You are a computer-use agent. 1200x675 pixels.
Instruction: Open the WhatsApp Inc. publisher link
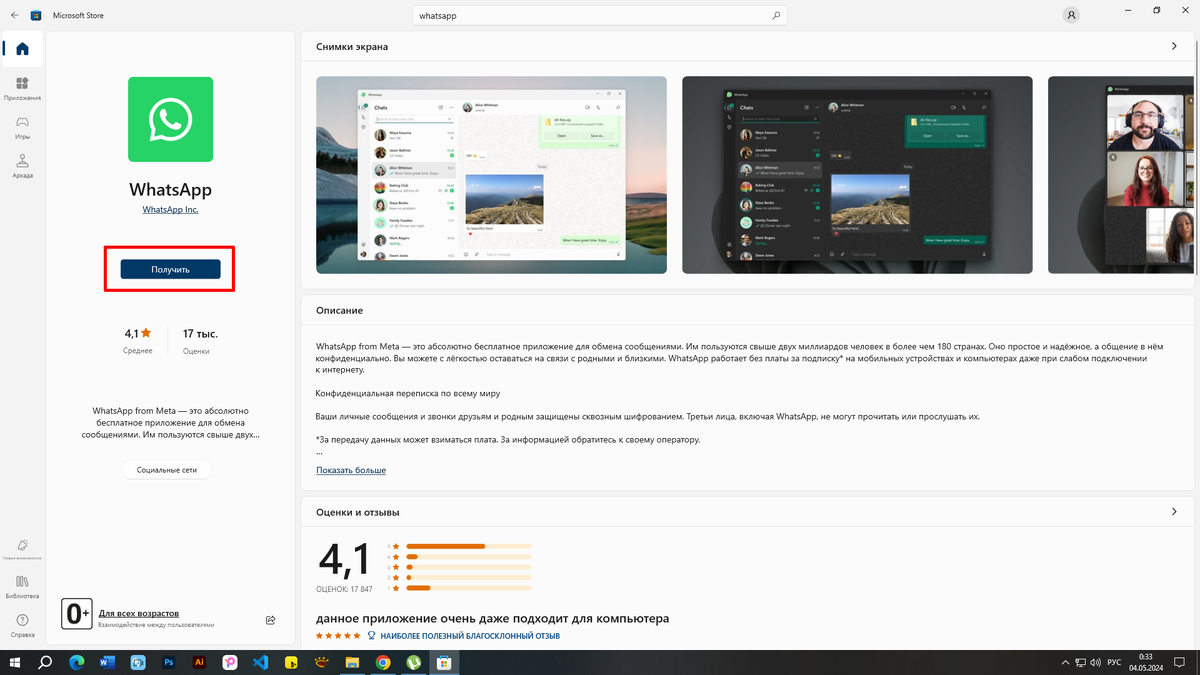pyautogui.click(x=170, y=210)
